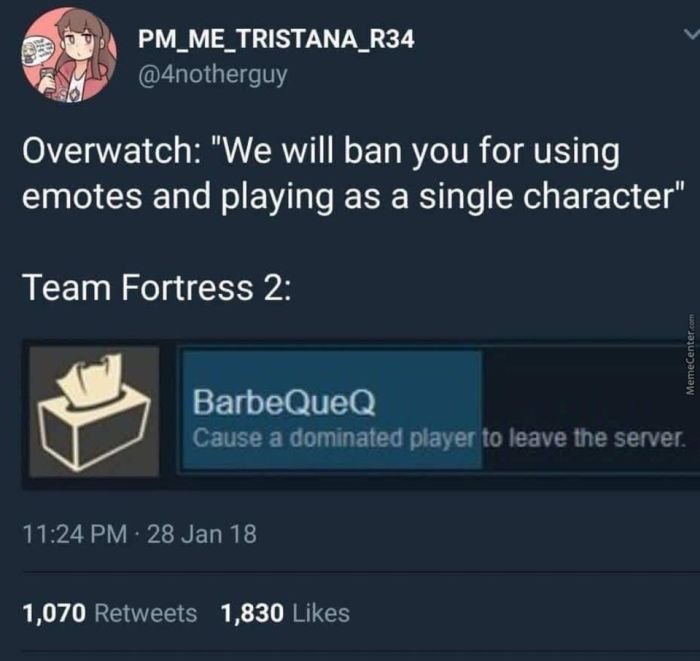Screen dimensions: 700x661
Task: Click the tissue box achievement icon
Action: (x=94, y=412)
